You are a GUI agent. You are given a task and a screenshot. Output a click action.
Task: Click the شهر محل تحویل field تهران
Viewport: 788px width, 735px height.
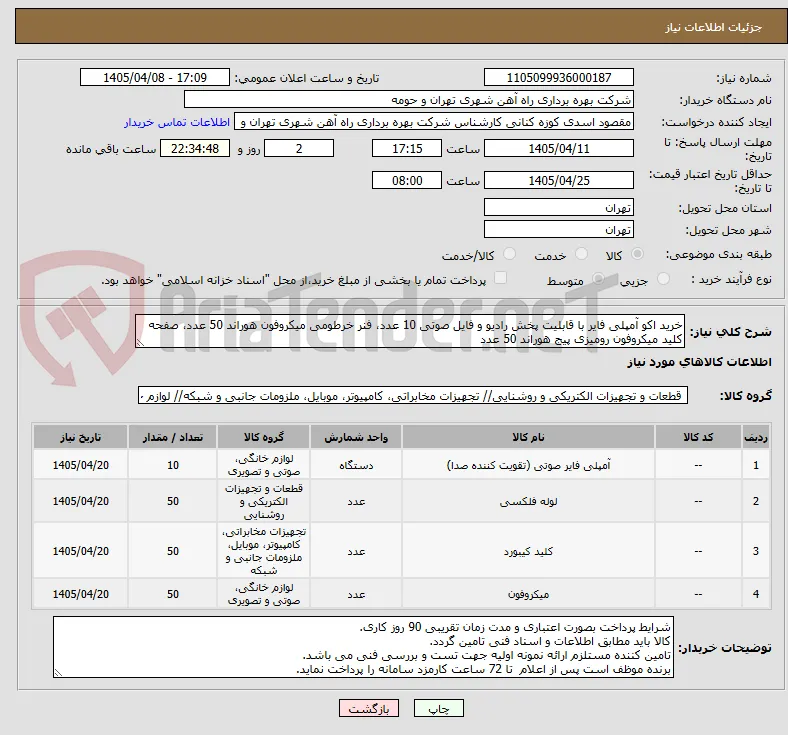point(559,230)
